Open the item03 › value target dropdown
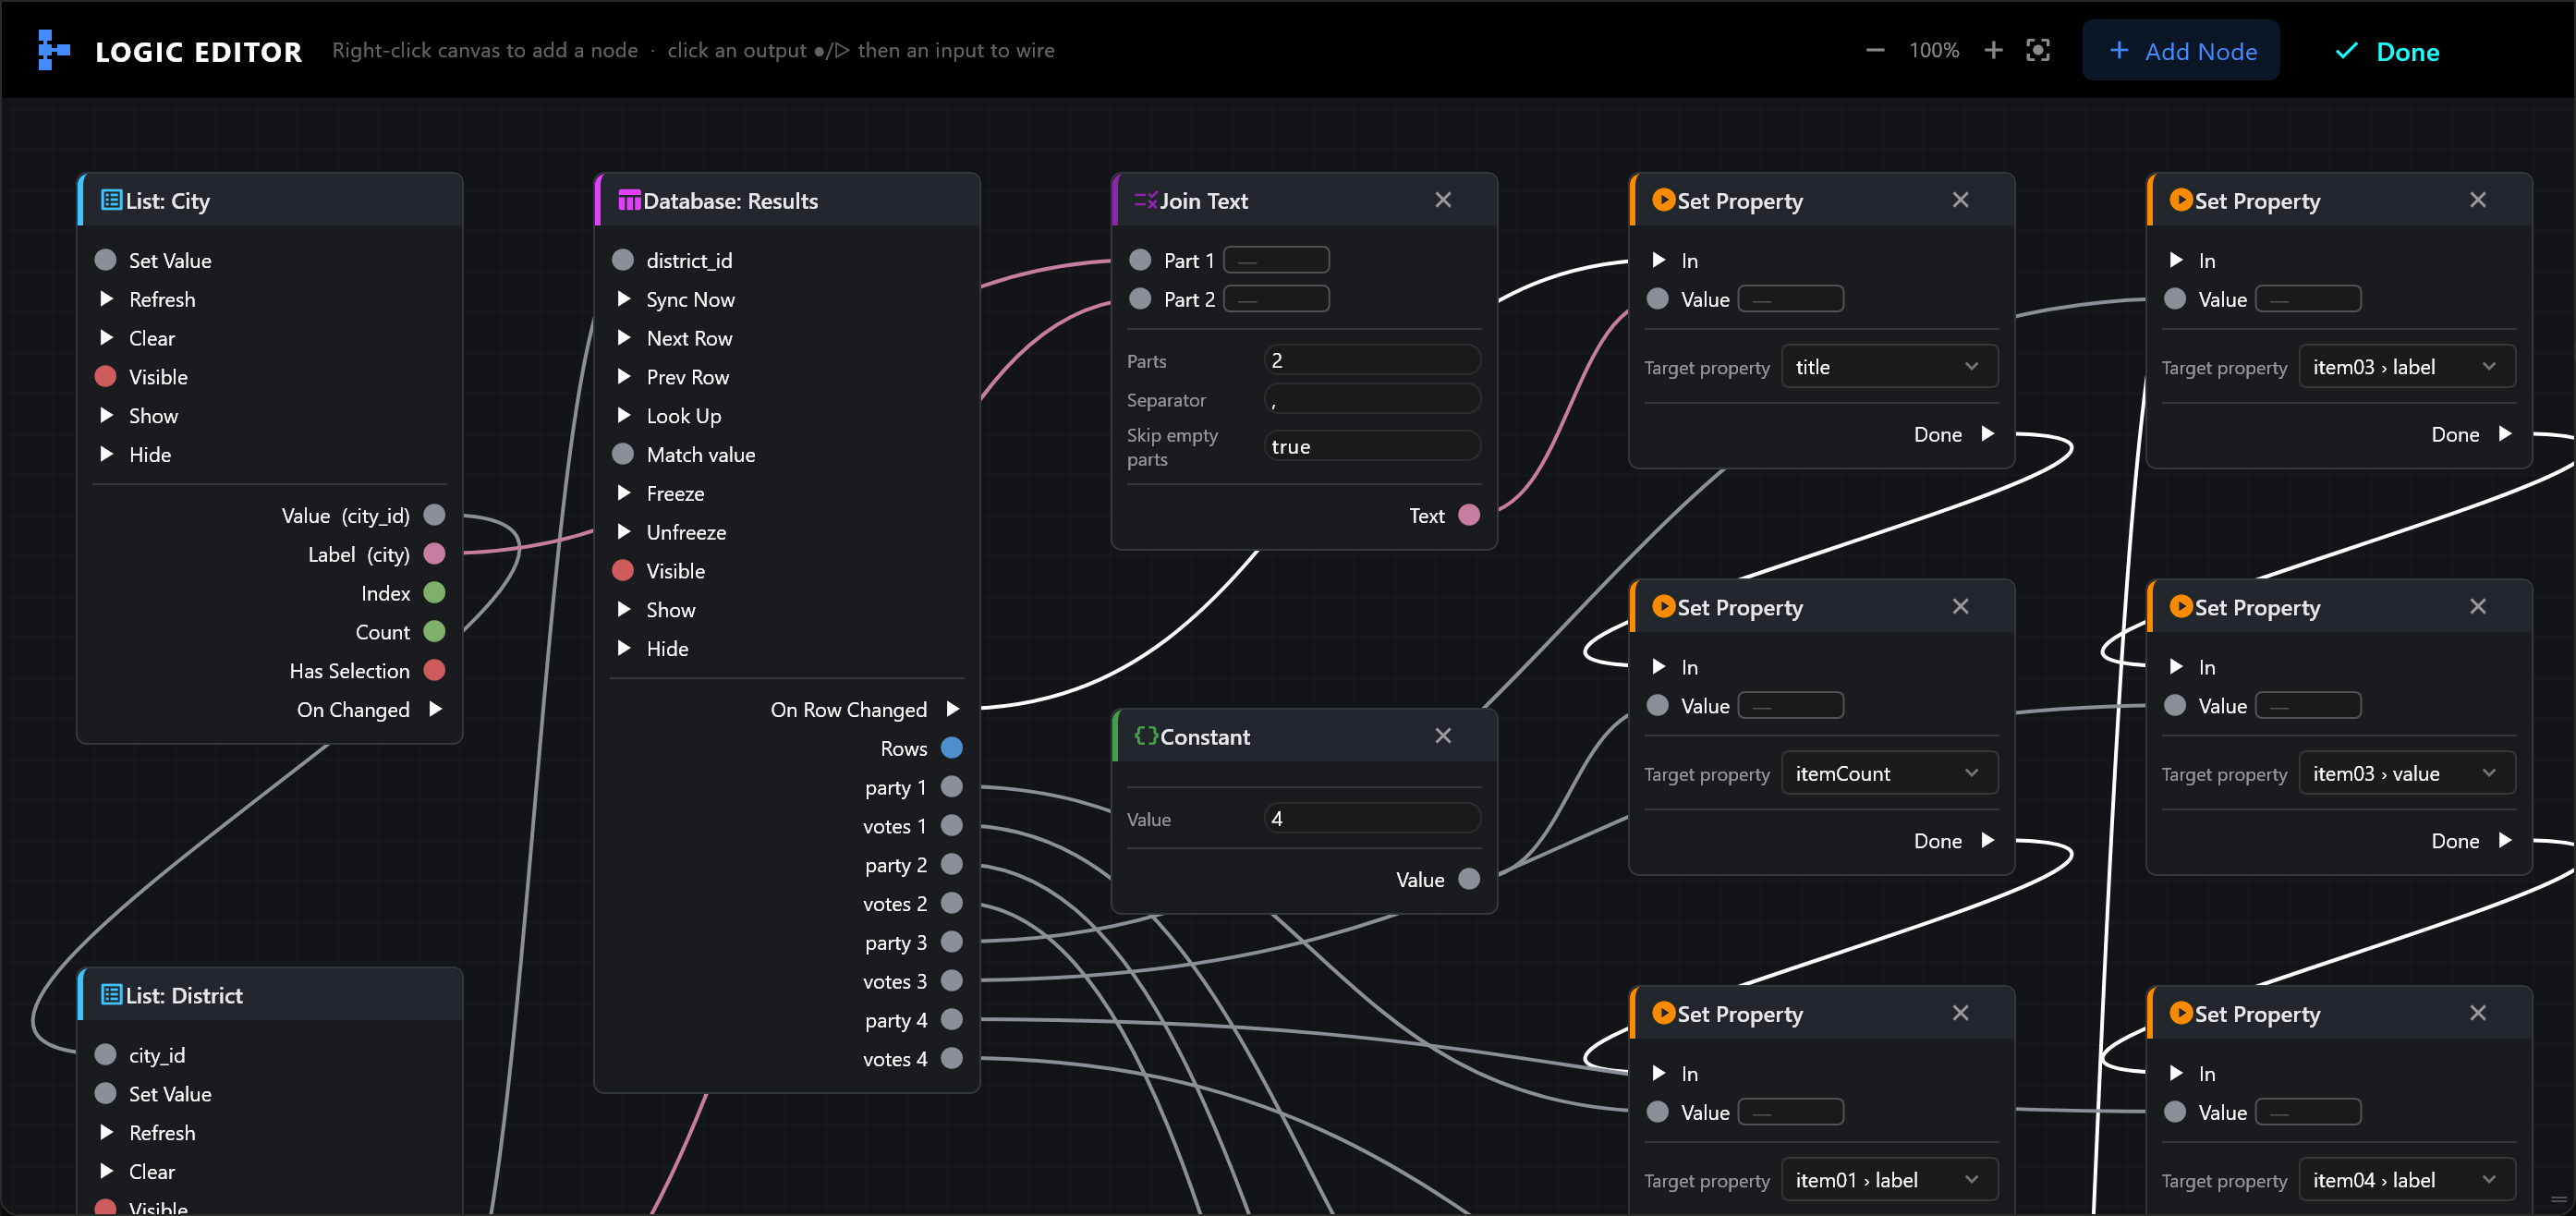This screenshot has width=2576, height=1216. pos(2407,773)
